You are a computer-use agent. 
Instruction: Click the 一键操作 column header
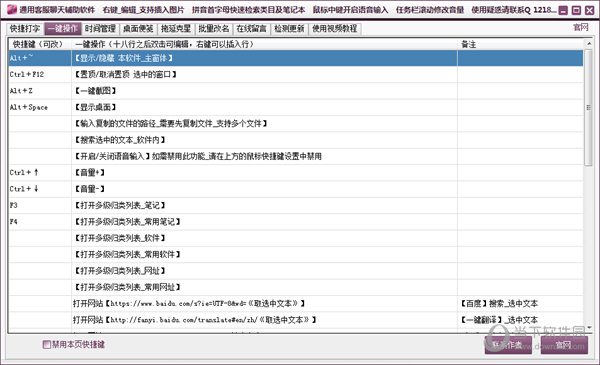tap(264, 44)
